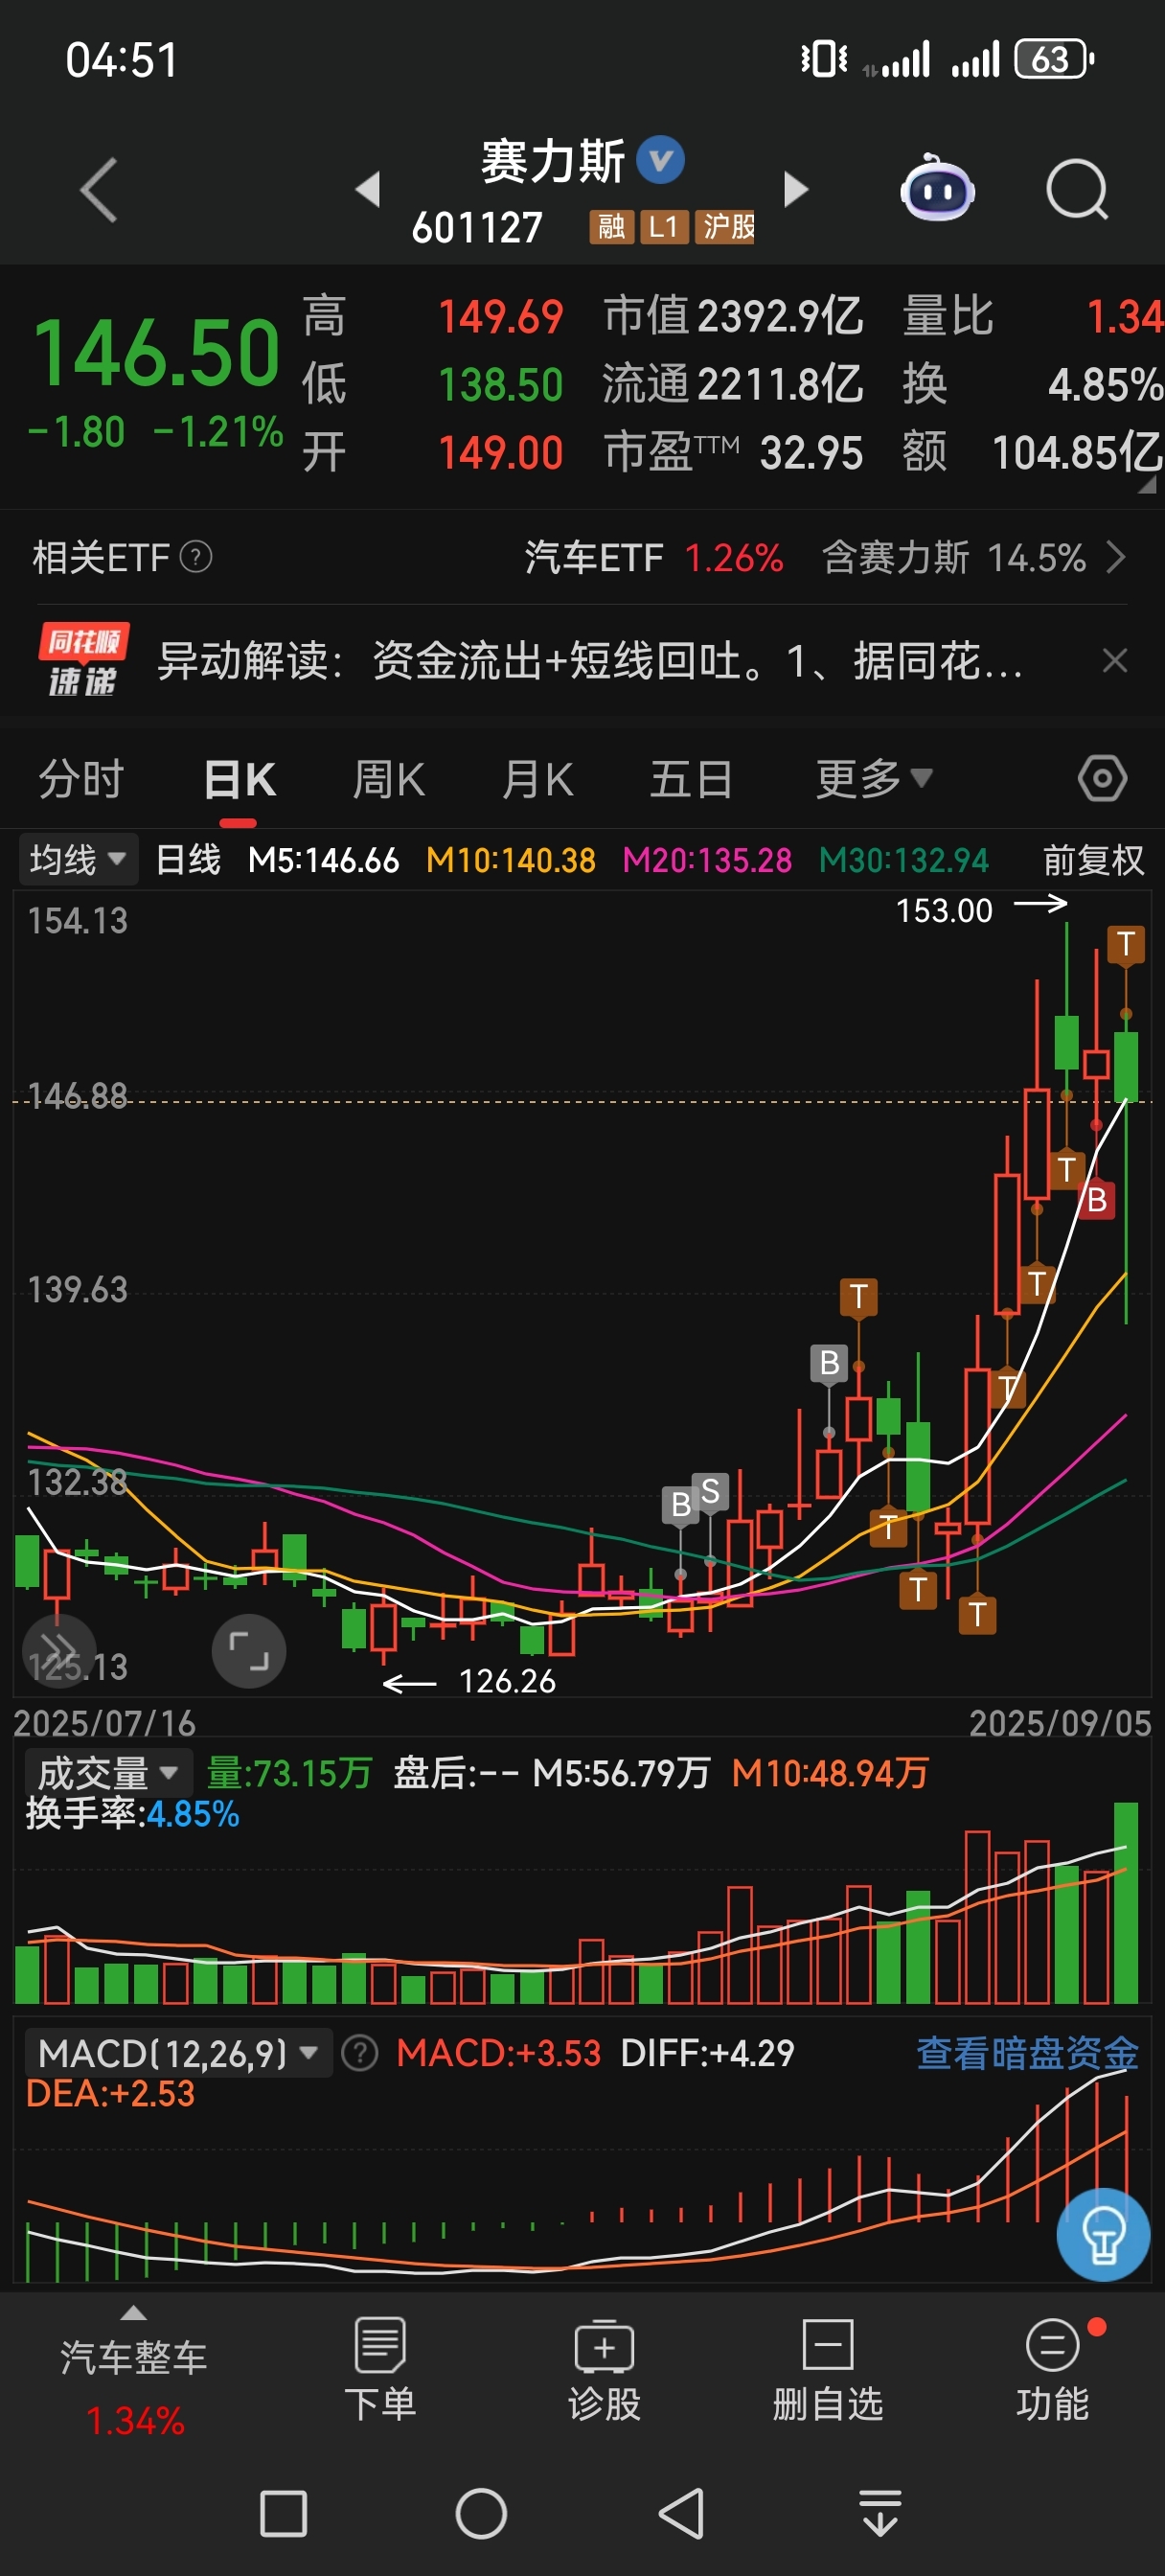The image size is (1165, 2576).
Task: Tap the 153.00 high price annotation
Action: (x=944, y=910)
